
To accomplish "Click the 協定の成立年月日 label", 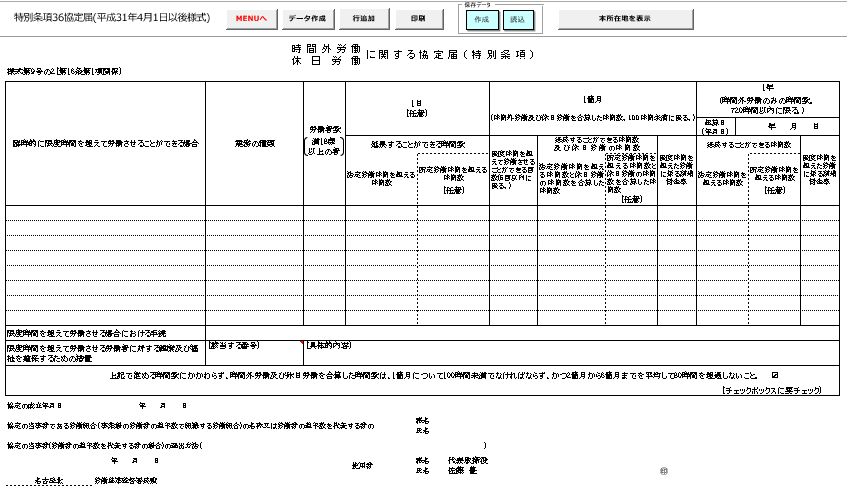I will 34,405.
